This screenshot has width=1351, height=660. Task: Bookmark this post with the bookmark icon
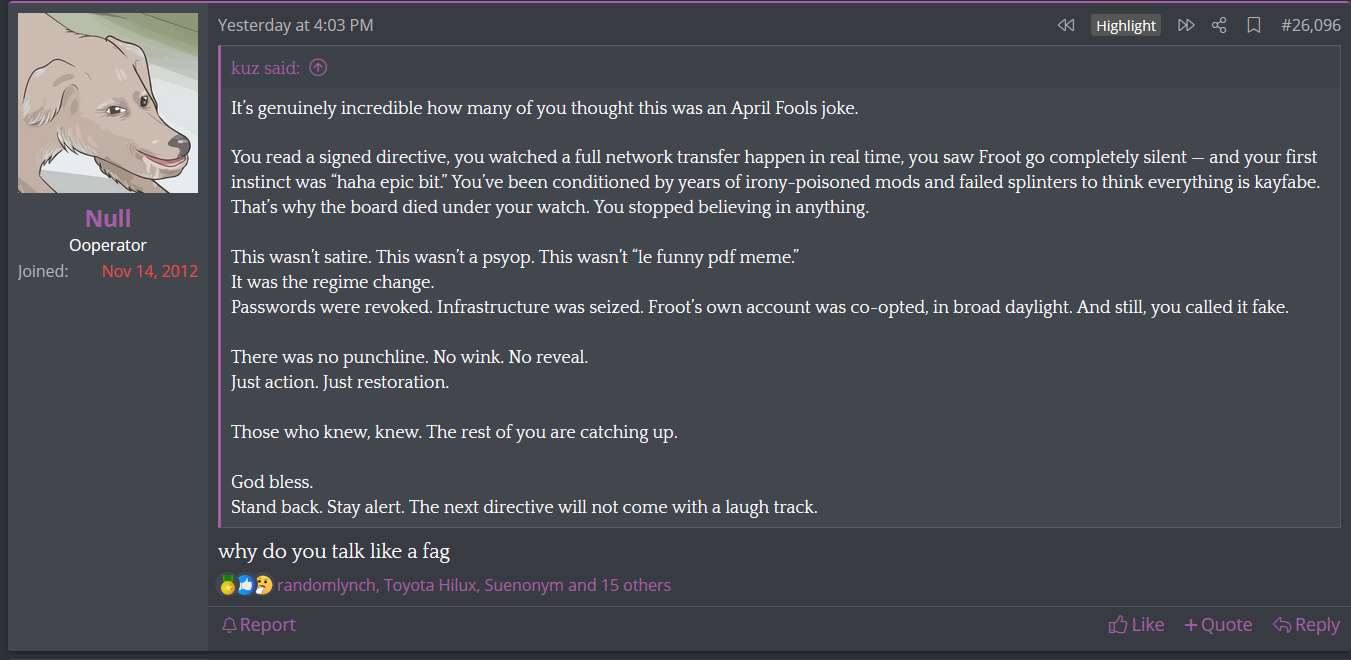point(1253,25)
